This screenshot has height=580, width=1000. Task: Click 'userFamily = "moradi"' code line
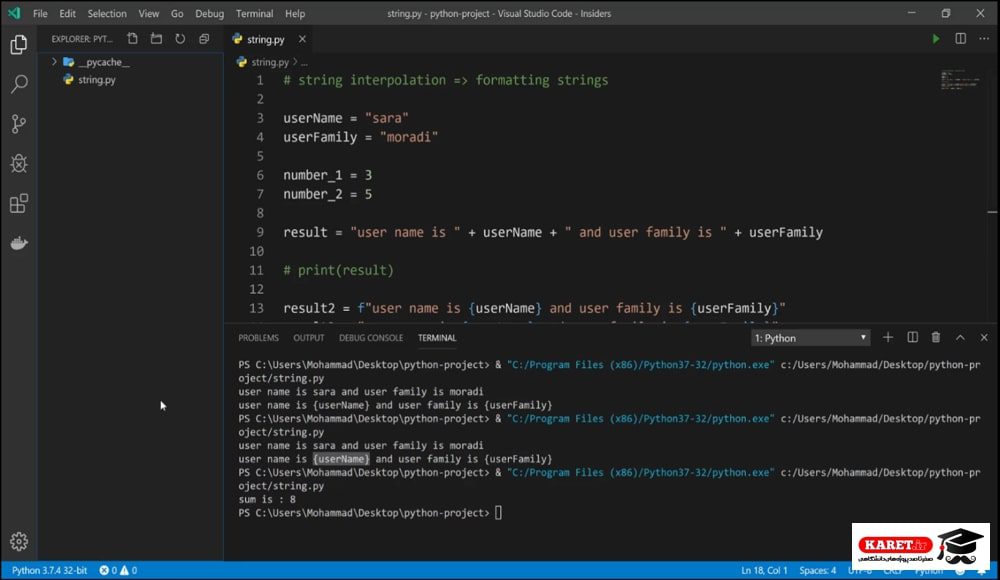[x=360, y=137]
